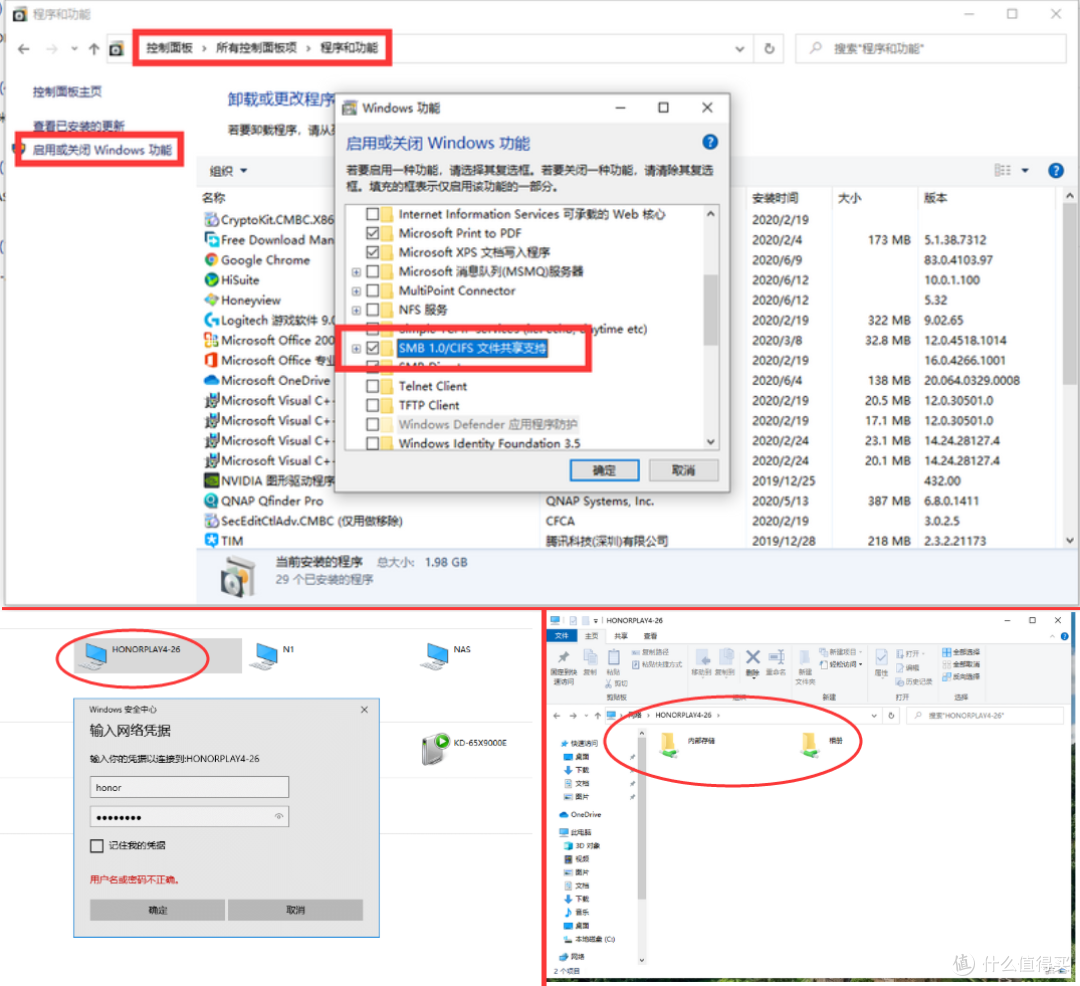This screenshot has width=1080, height=986.
Task: Open 轻松访问 dropdown in Explorer ribbon
Action: pyautogui.click(x=841, y=664)
